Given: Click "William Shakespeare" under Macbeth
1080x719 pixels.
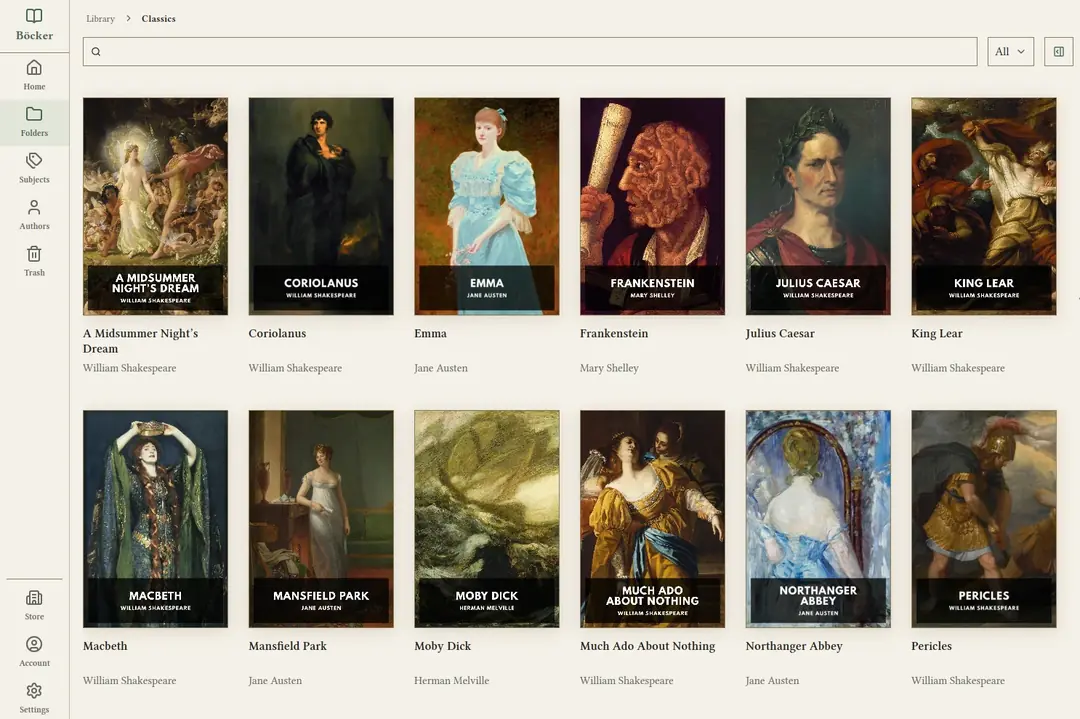Looking at the screenshot, I should 129,680.
